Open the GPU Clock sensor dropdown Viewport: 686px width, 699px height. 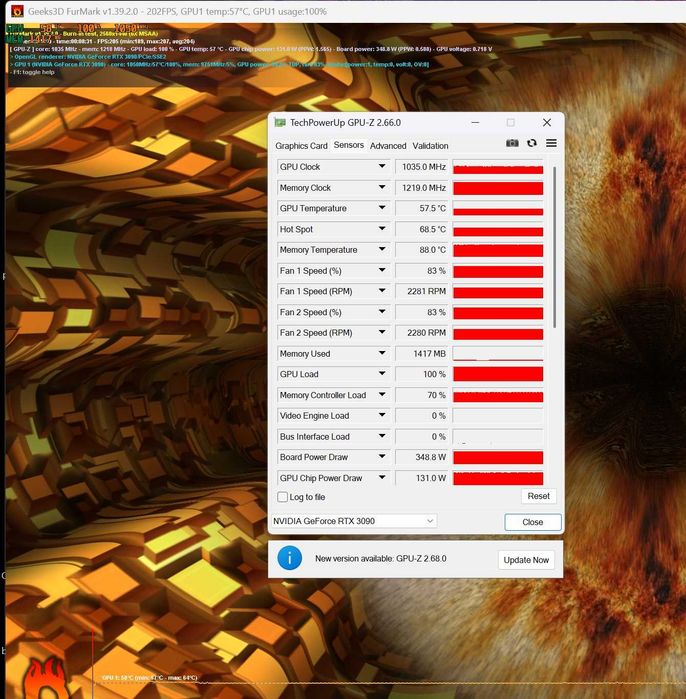(382, 166)
